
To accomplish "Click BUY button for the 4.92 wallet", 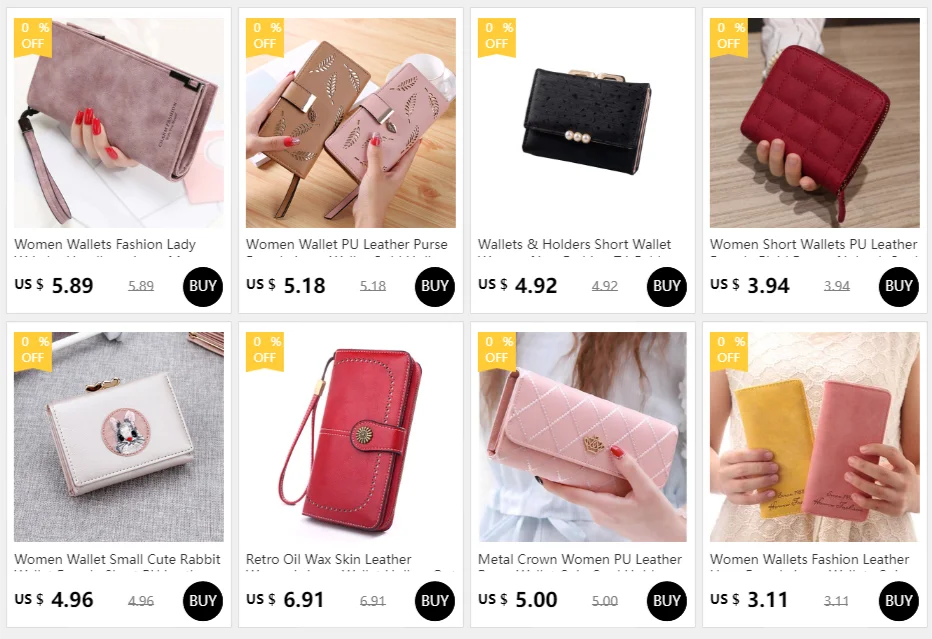I will pyautogui.click(x=666, y=287).
